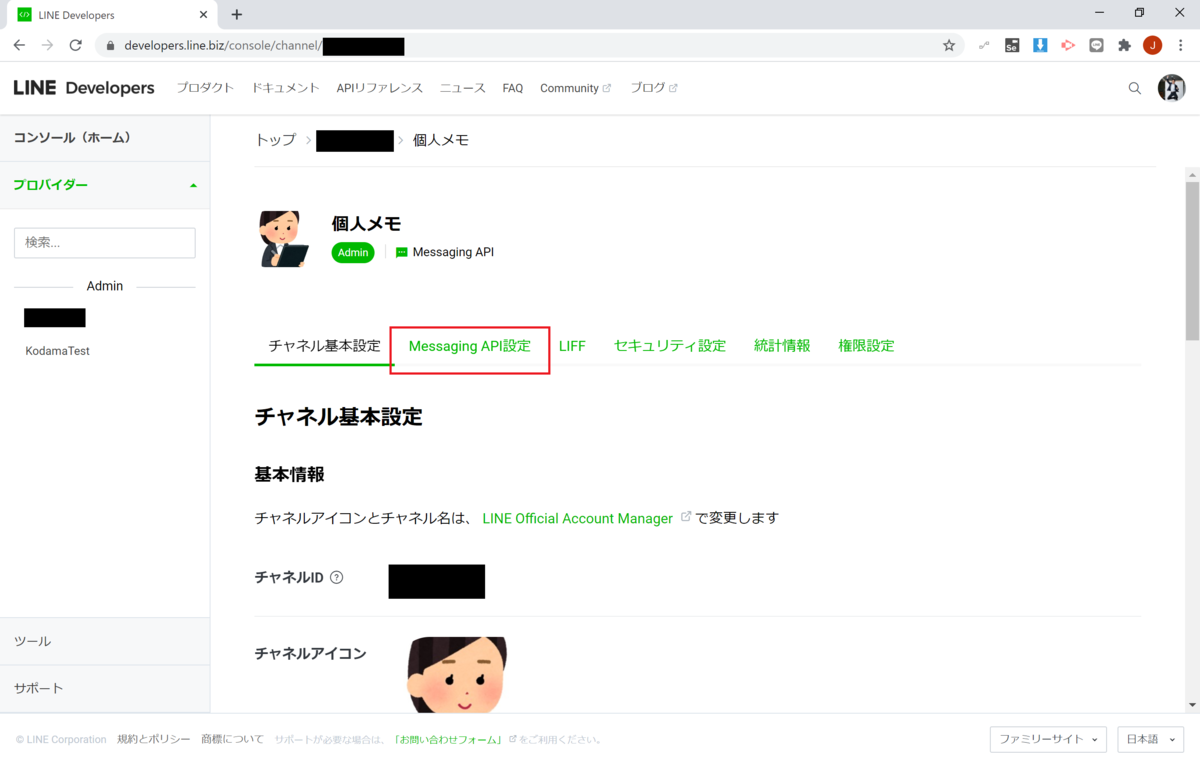Open the LINE browser extension icon

pos(1096,45)
